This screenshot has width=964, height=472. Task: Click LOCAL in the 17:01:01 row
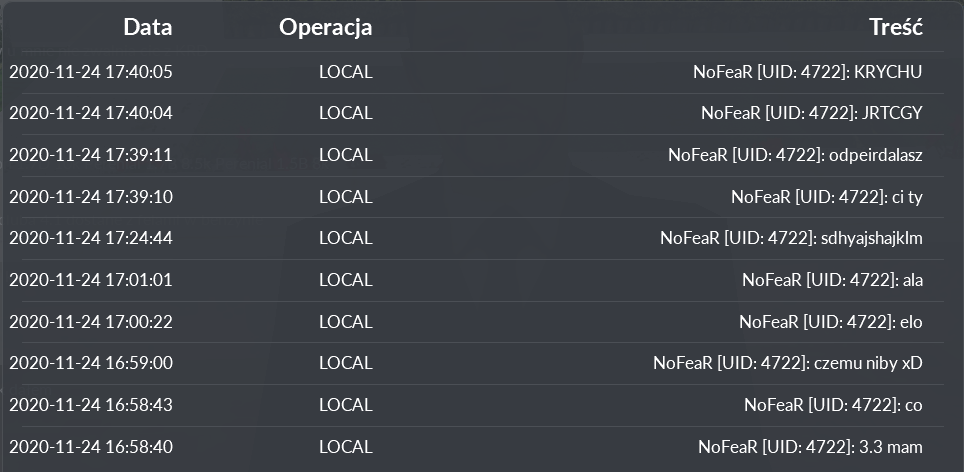point(346,280)
